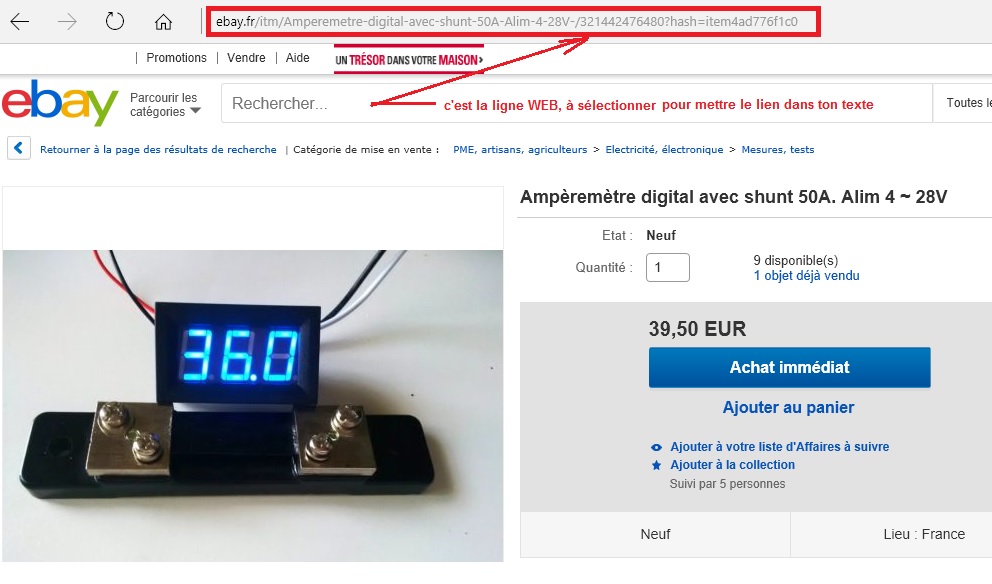The height and width of the screenshot is (584, 992).
Task: Open the ammeter product photo
Action: click(x=253, y=406)
